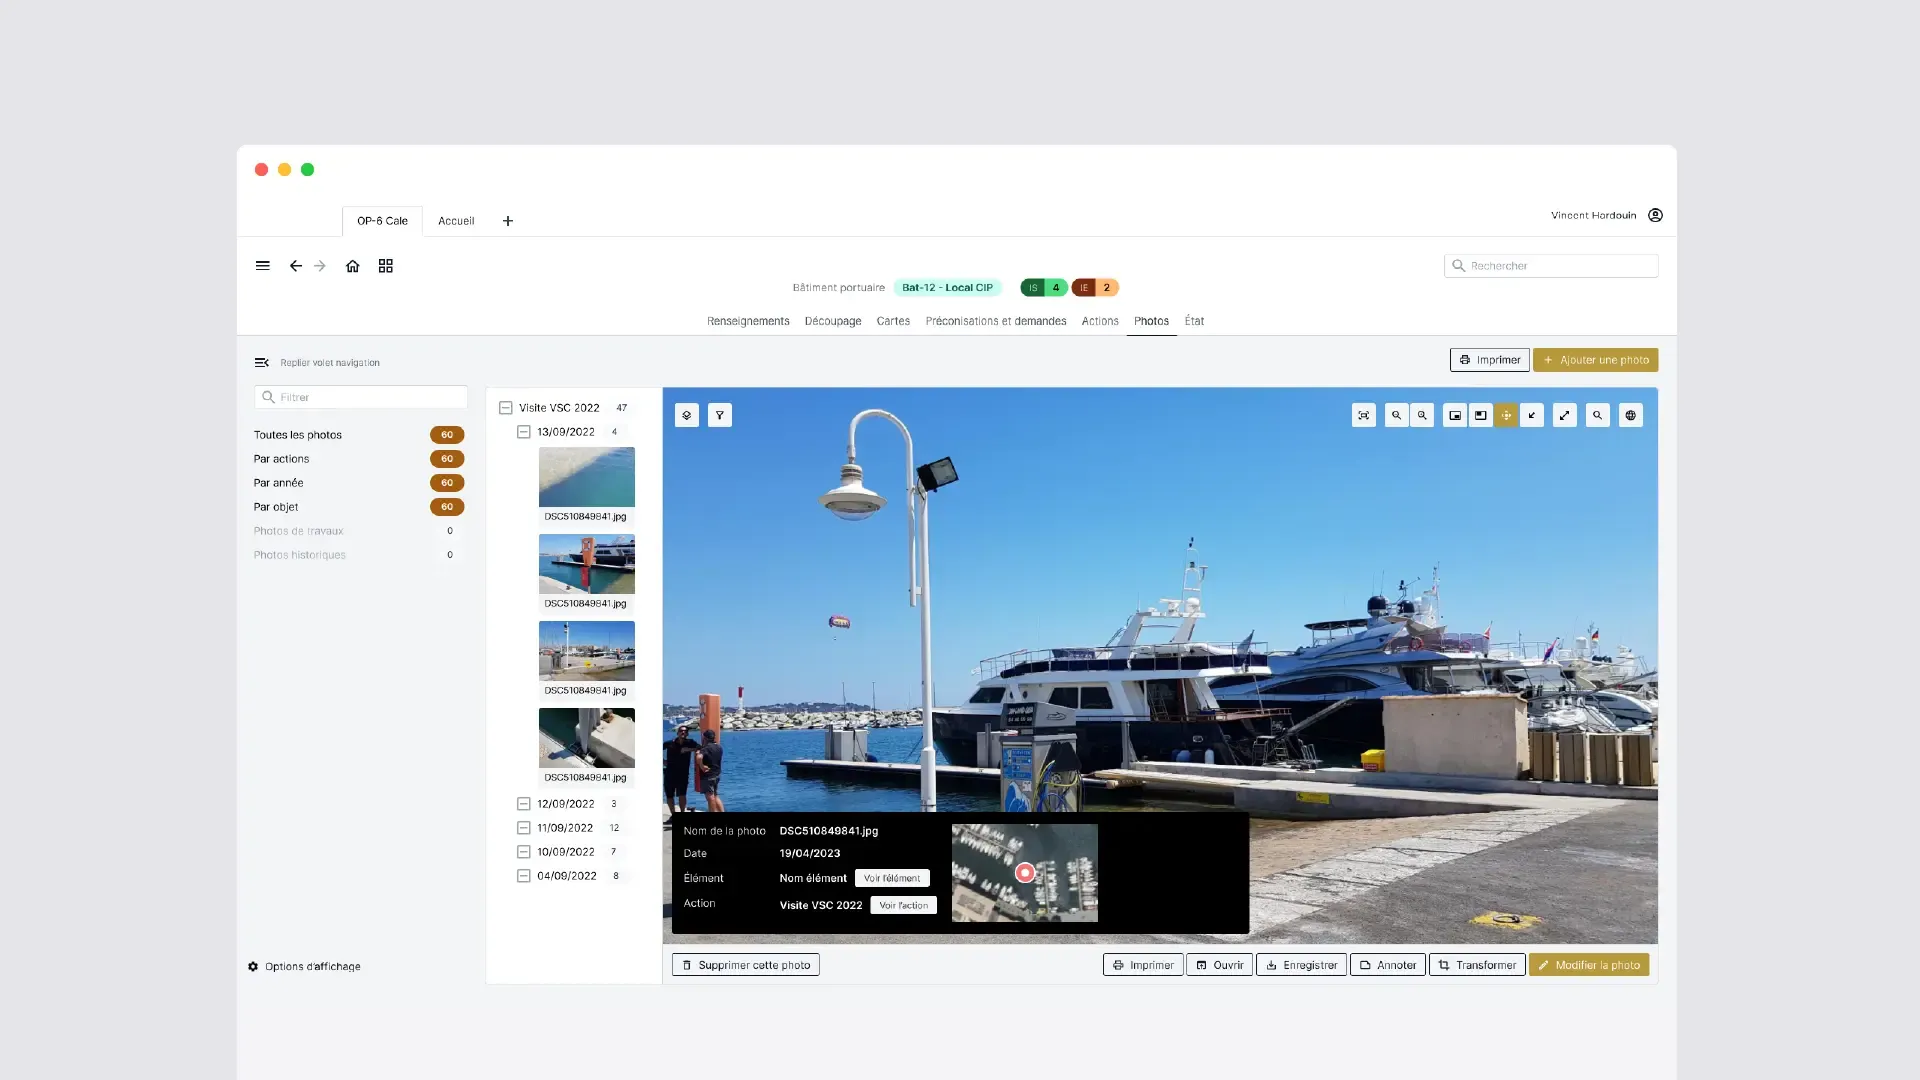Click the fullscreen expand arrows icon

[x=1564, y=415]
